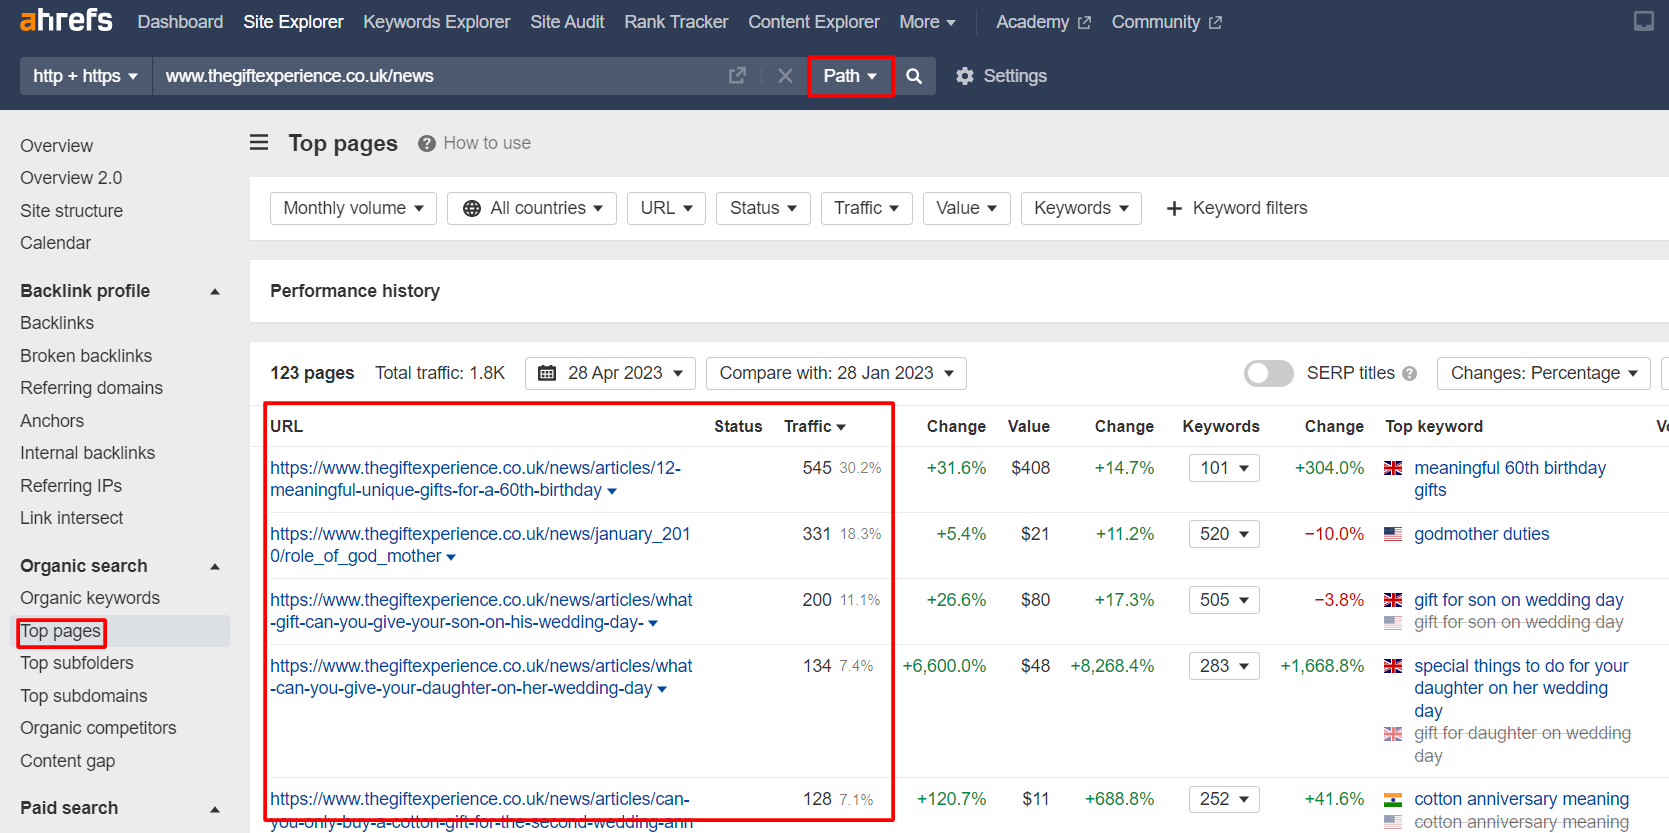Click the Academy external link icon

point(1084,22)
